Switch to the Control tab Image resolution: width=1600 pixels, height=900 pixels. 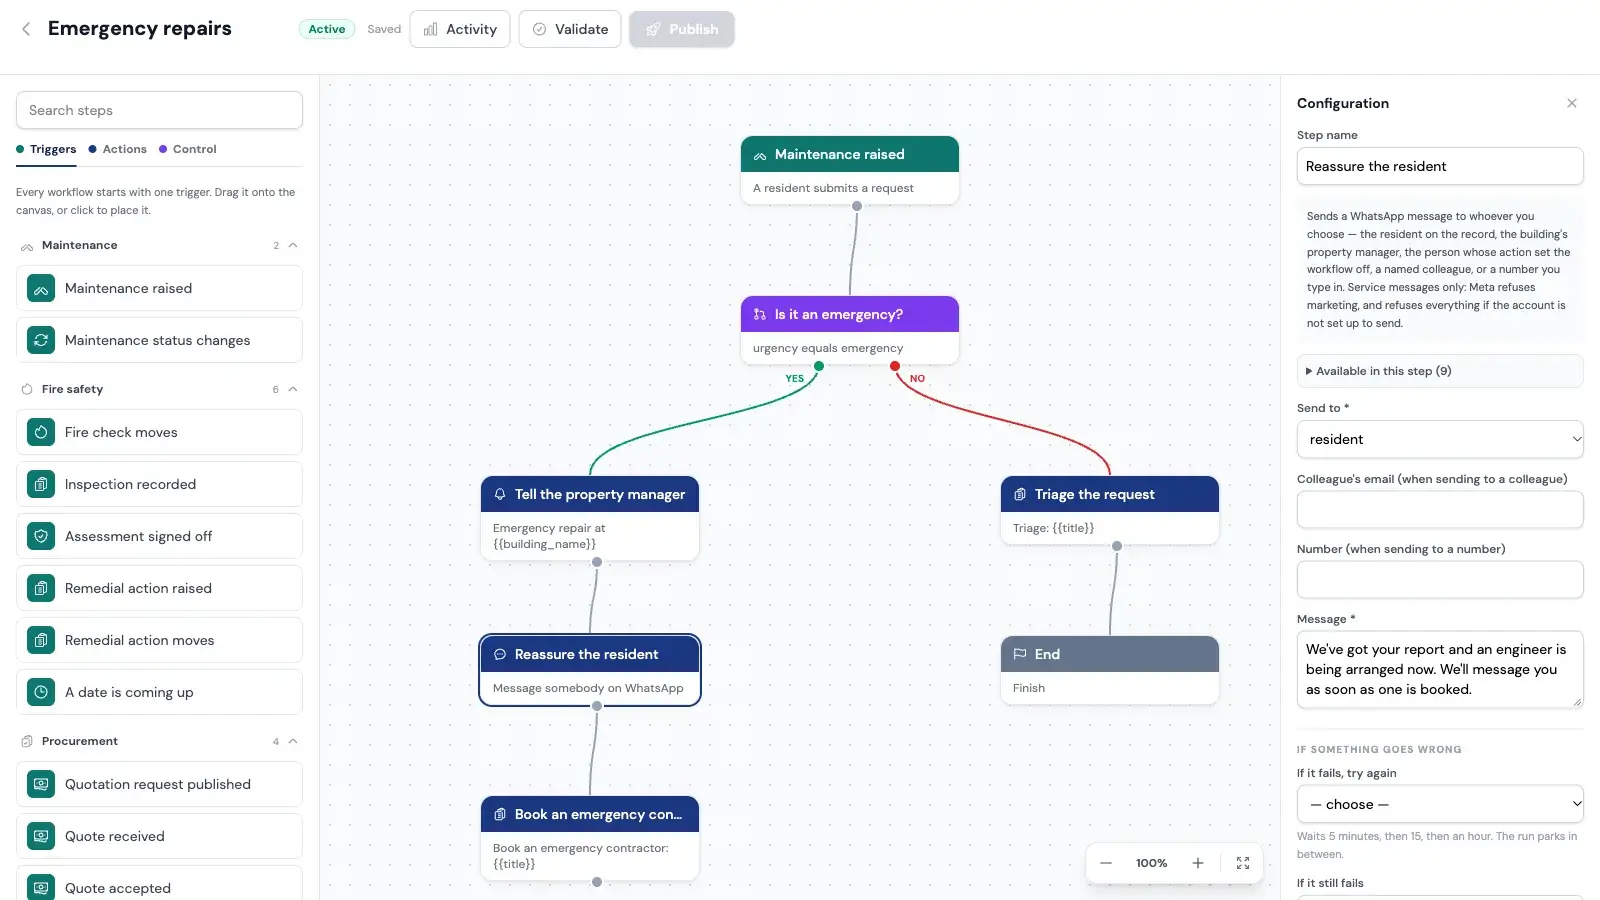pos(188,149)
